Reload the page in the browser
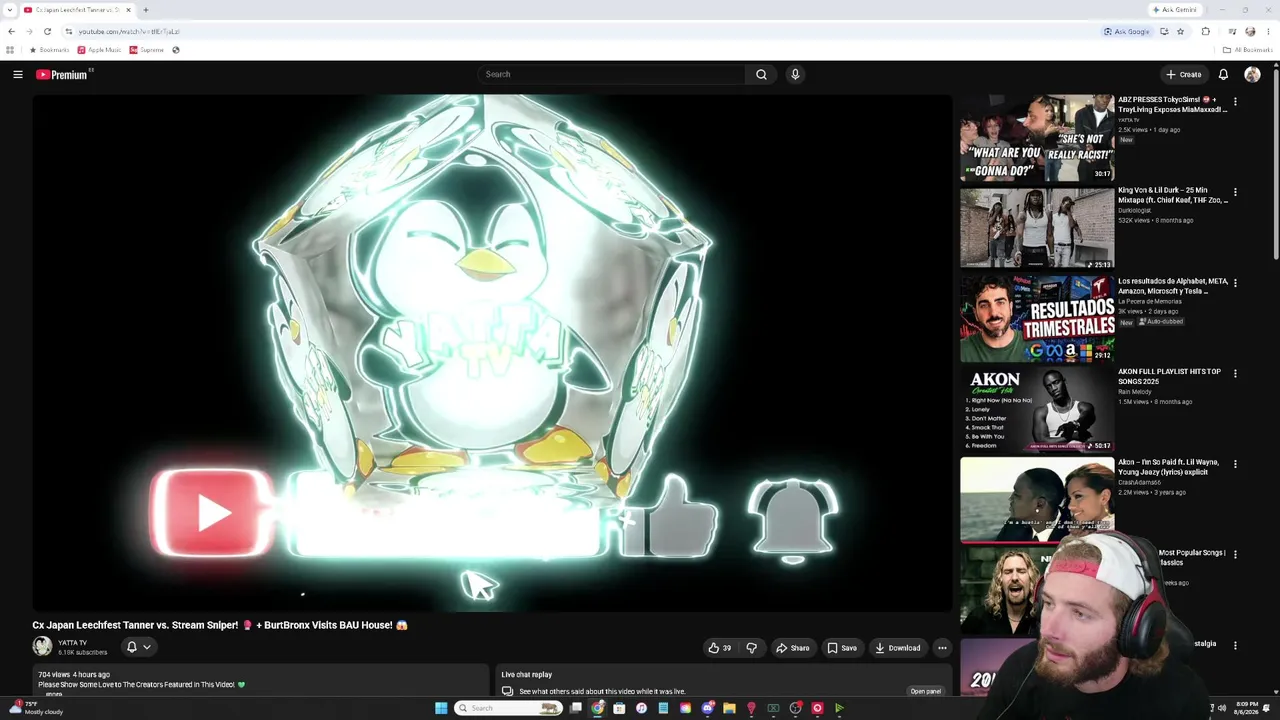1280x720 pixels. pos(47,31)
